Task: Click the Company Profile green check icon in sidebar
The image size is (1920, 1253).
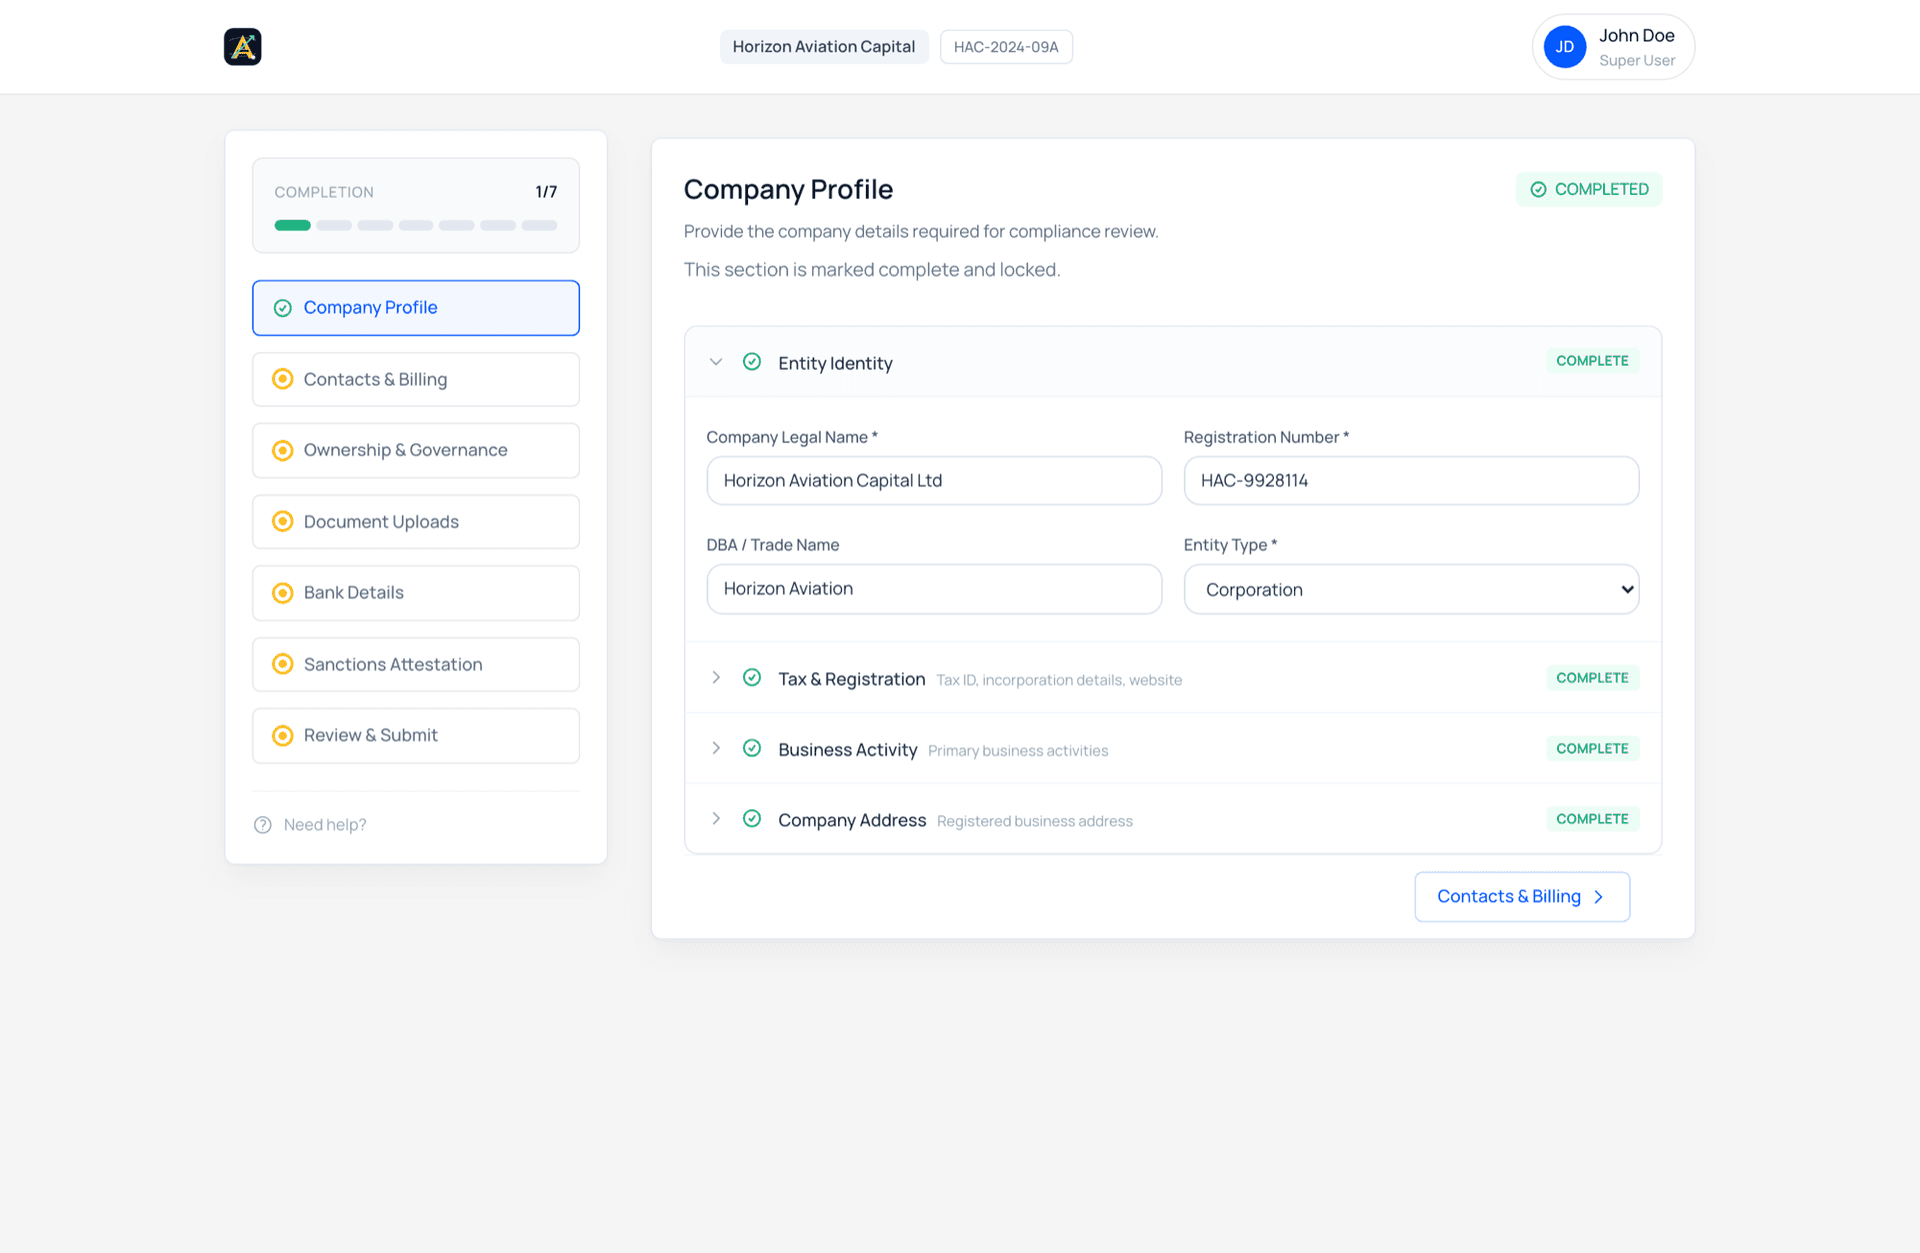Action: click(x=283, y=308)
